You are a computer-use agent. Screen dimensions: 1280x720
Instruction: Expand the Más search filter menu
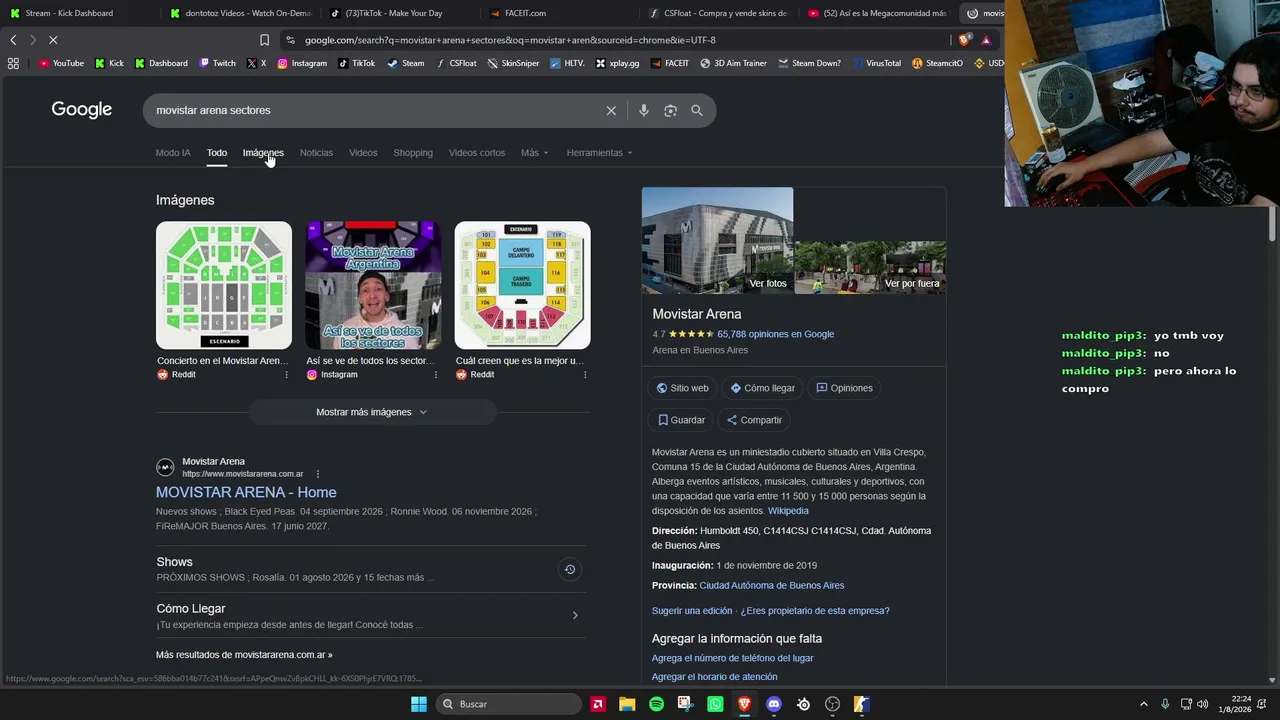(535, 153)
